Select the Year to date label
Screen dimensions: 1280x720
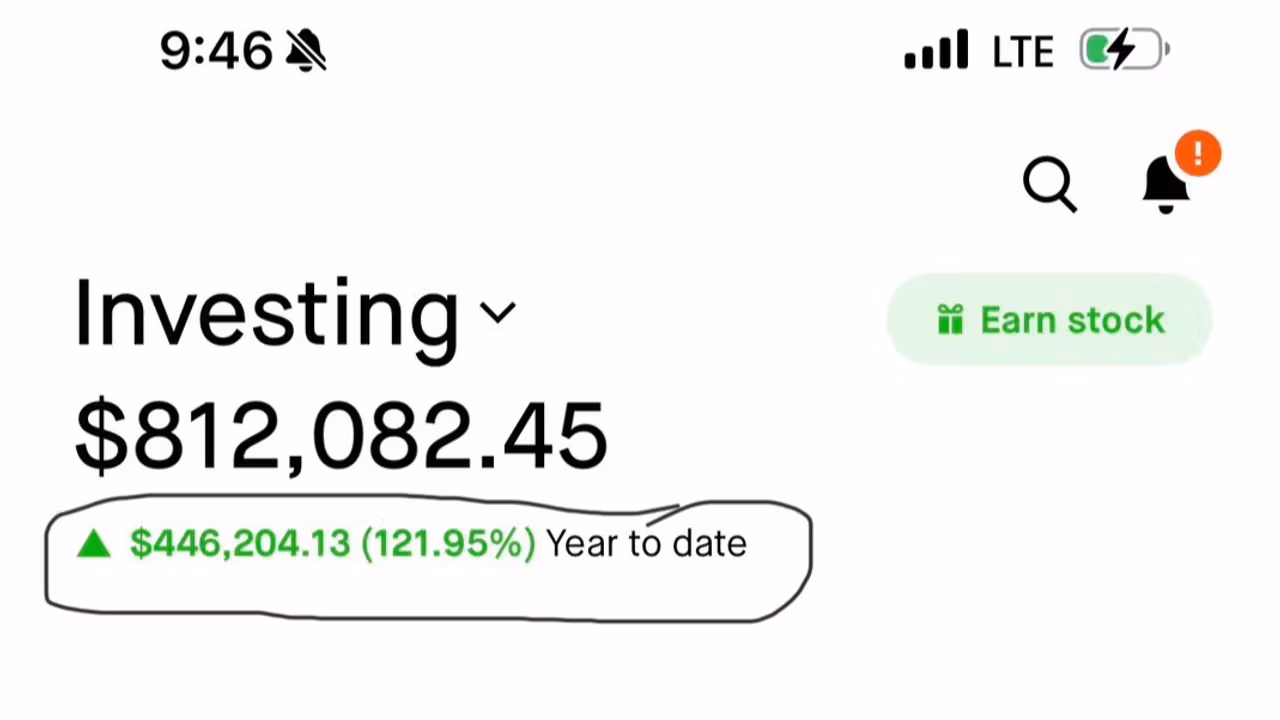pos(647,544)
